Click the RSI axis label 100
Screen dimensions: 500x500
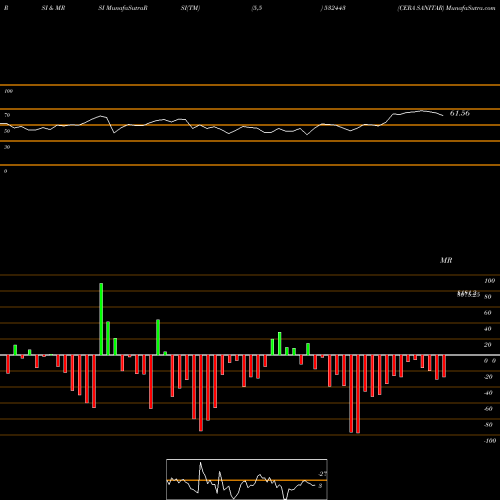click(8, 91)
